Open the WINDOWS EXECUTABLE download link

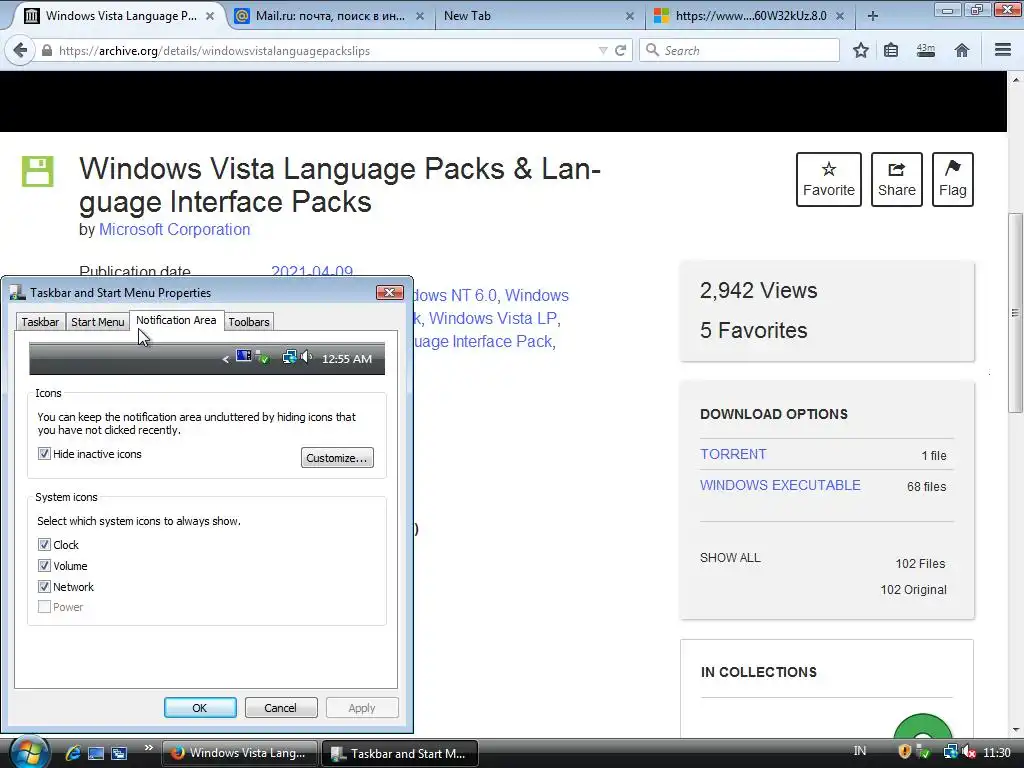point(780,485)
